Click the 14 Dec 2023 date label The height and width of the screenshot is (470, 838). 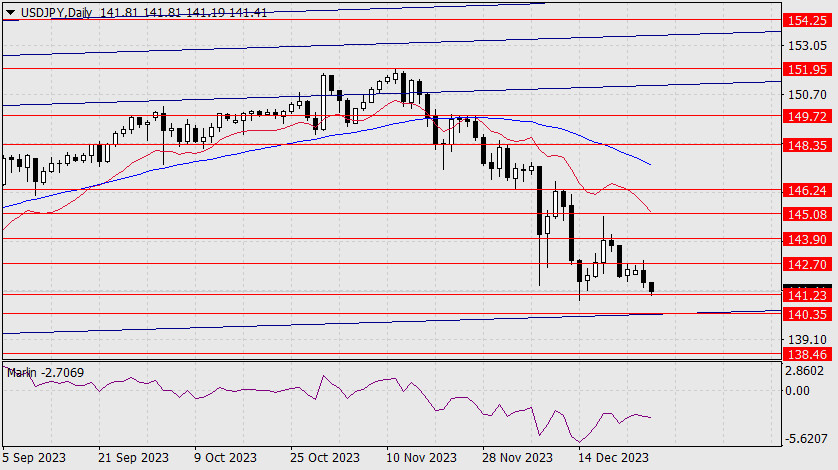coord(613,458)
